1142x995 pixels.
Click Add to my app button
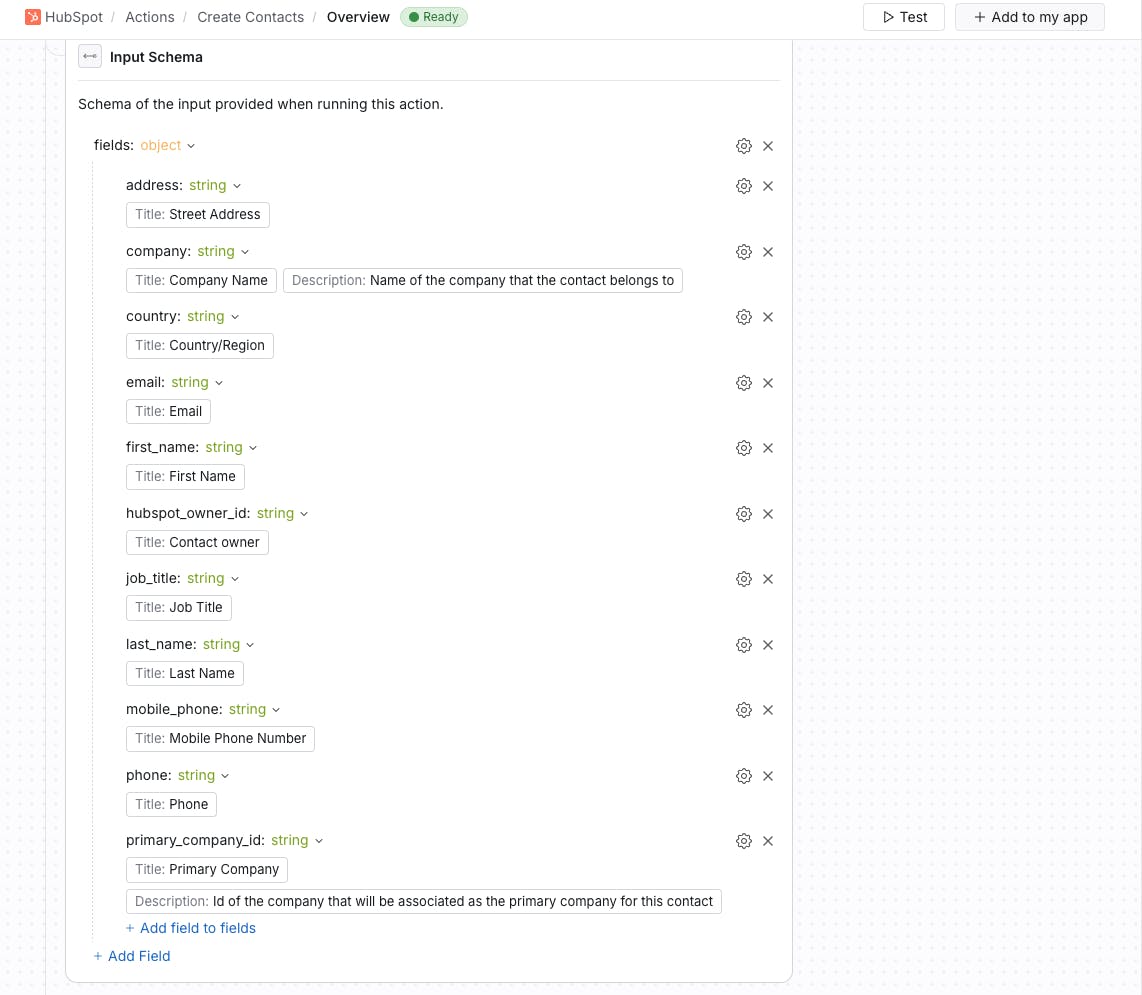coord(1030,17)
